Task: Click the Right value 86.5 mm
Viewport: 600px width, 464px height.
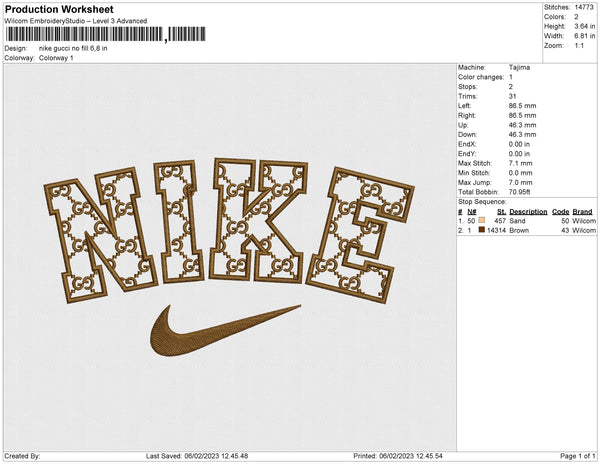Action: [522, 115]
